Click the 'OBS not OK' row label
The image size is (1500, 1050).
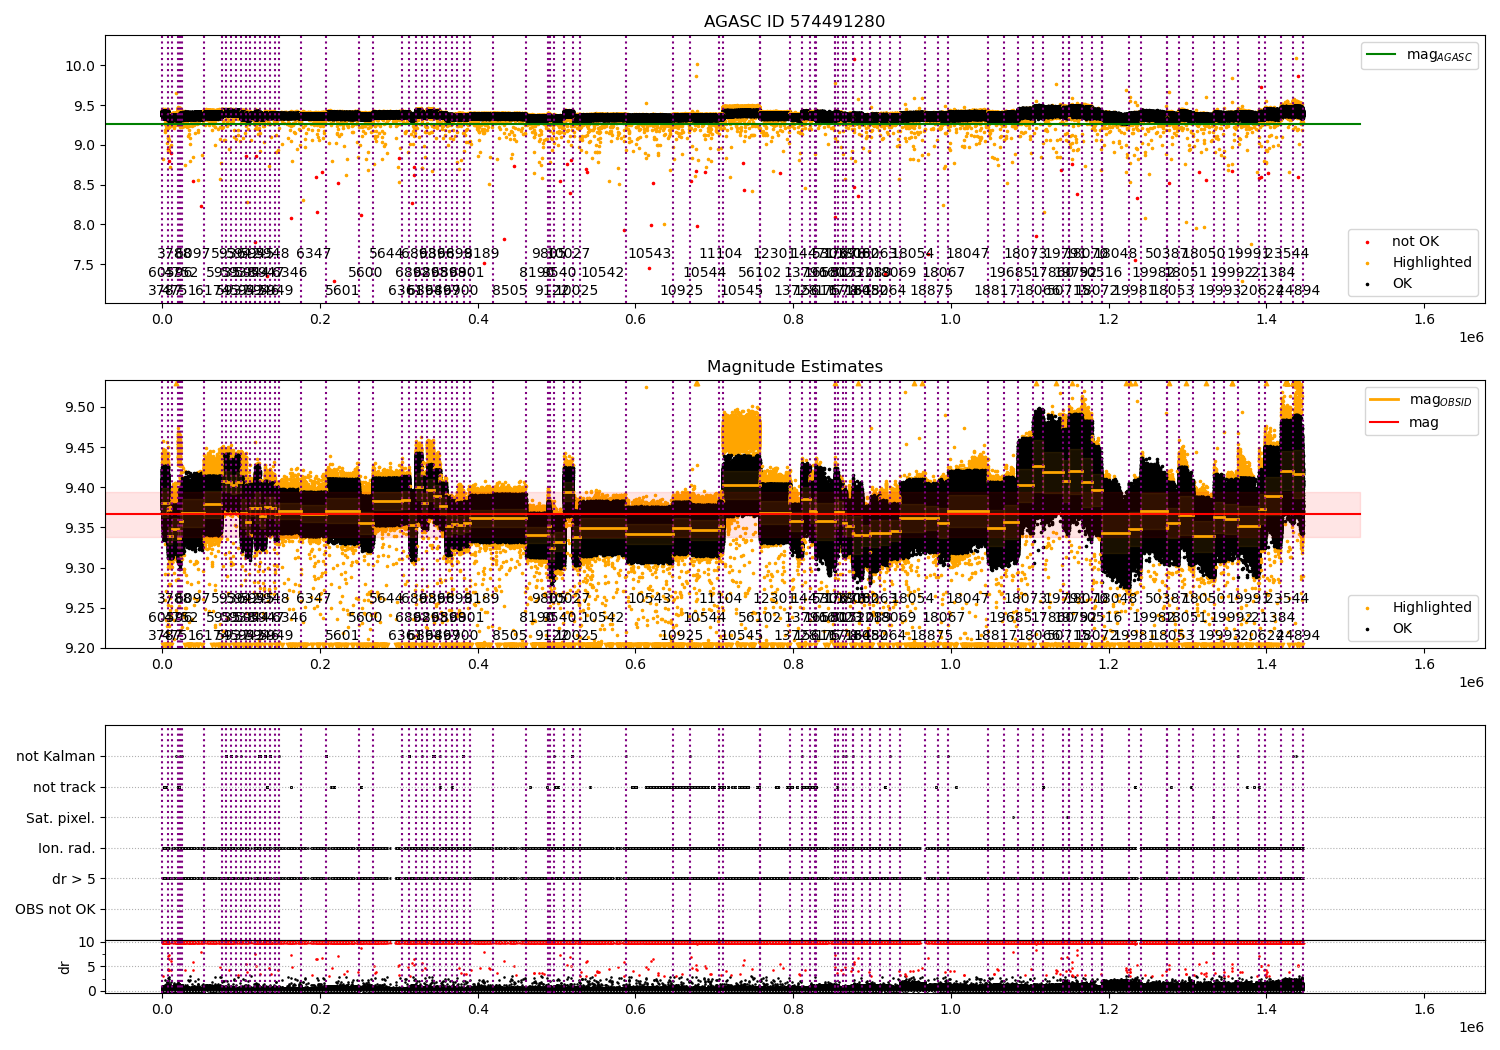(x=56, y=910)
